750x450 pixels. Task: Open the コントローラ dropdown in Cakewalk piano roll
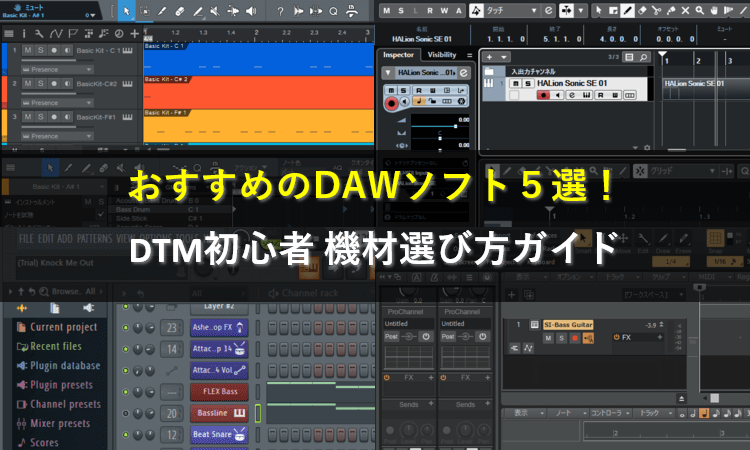click(x=609, y=413)
